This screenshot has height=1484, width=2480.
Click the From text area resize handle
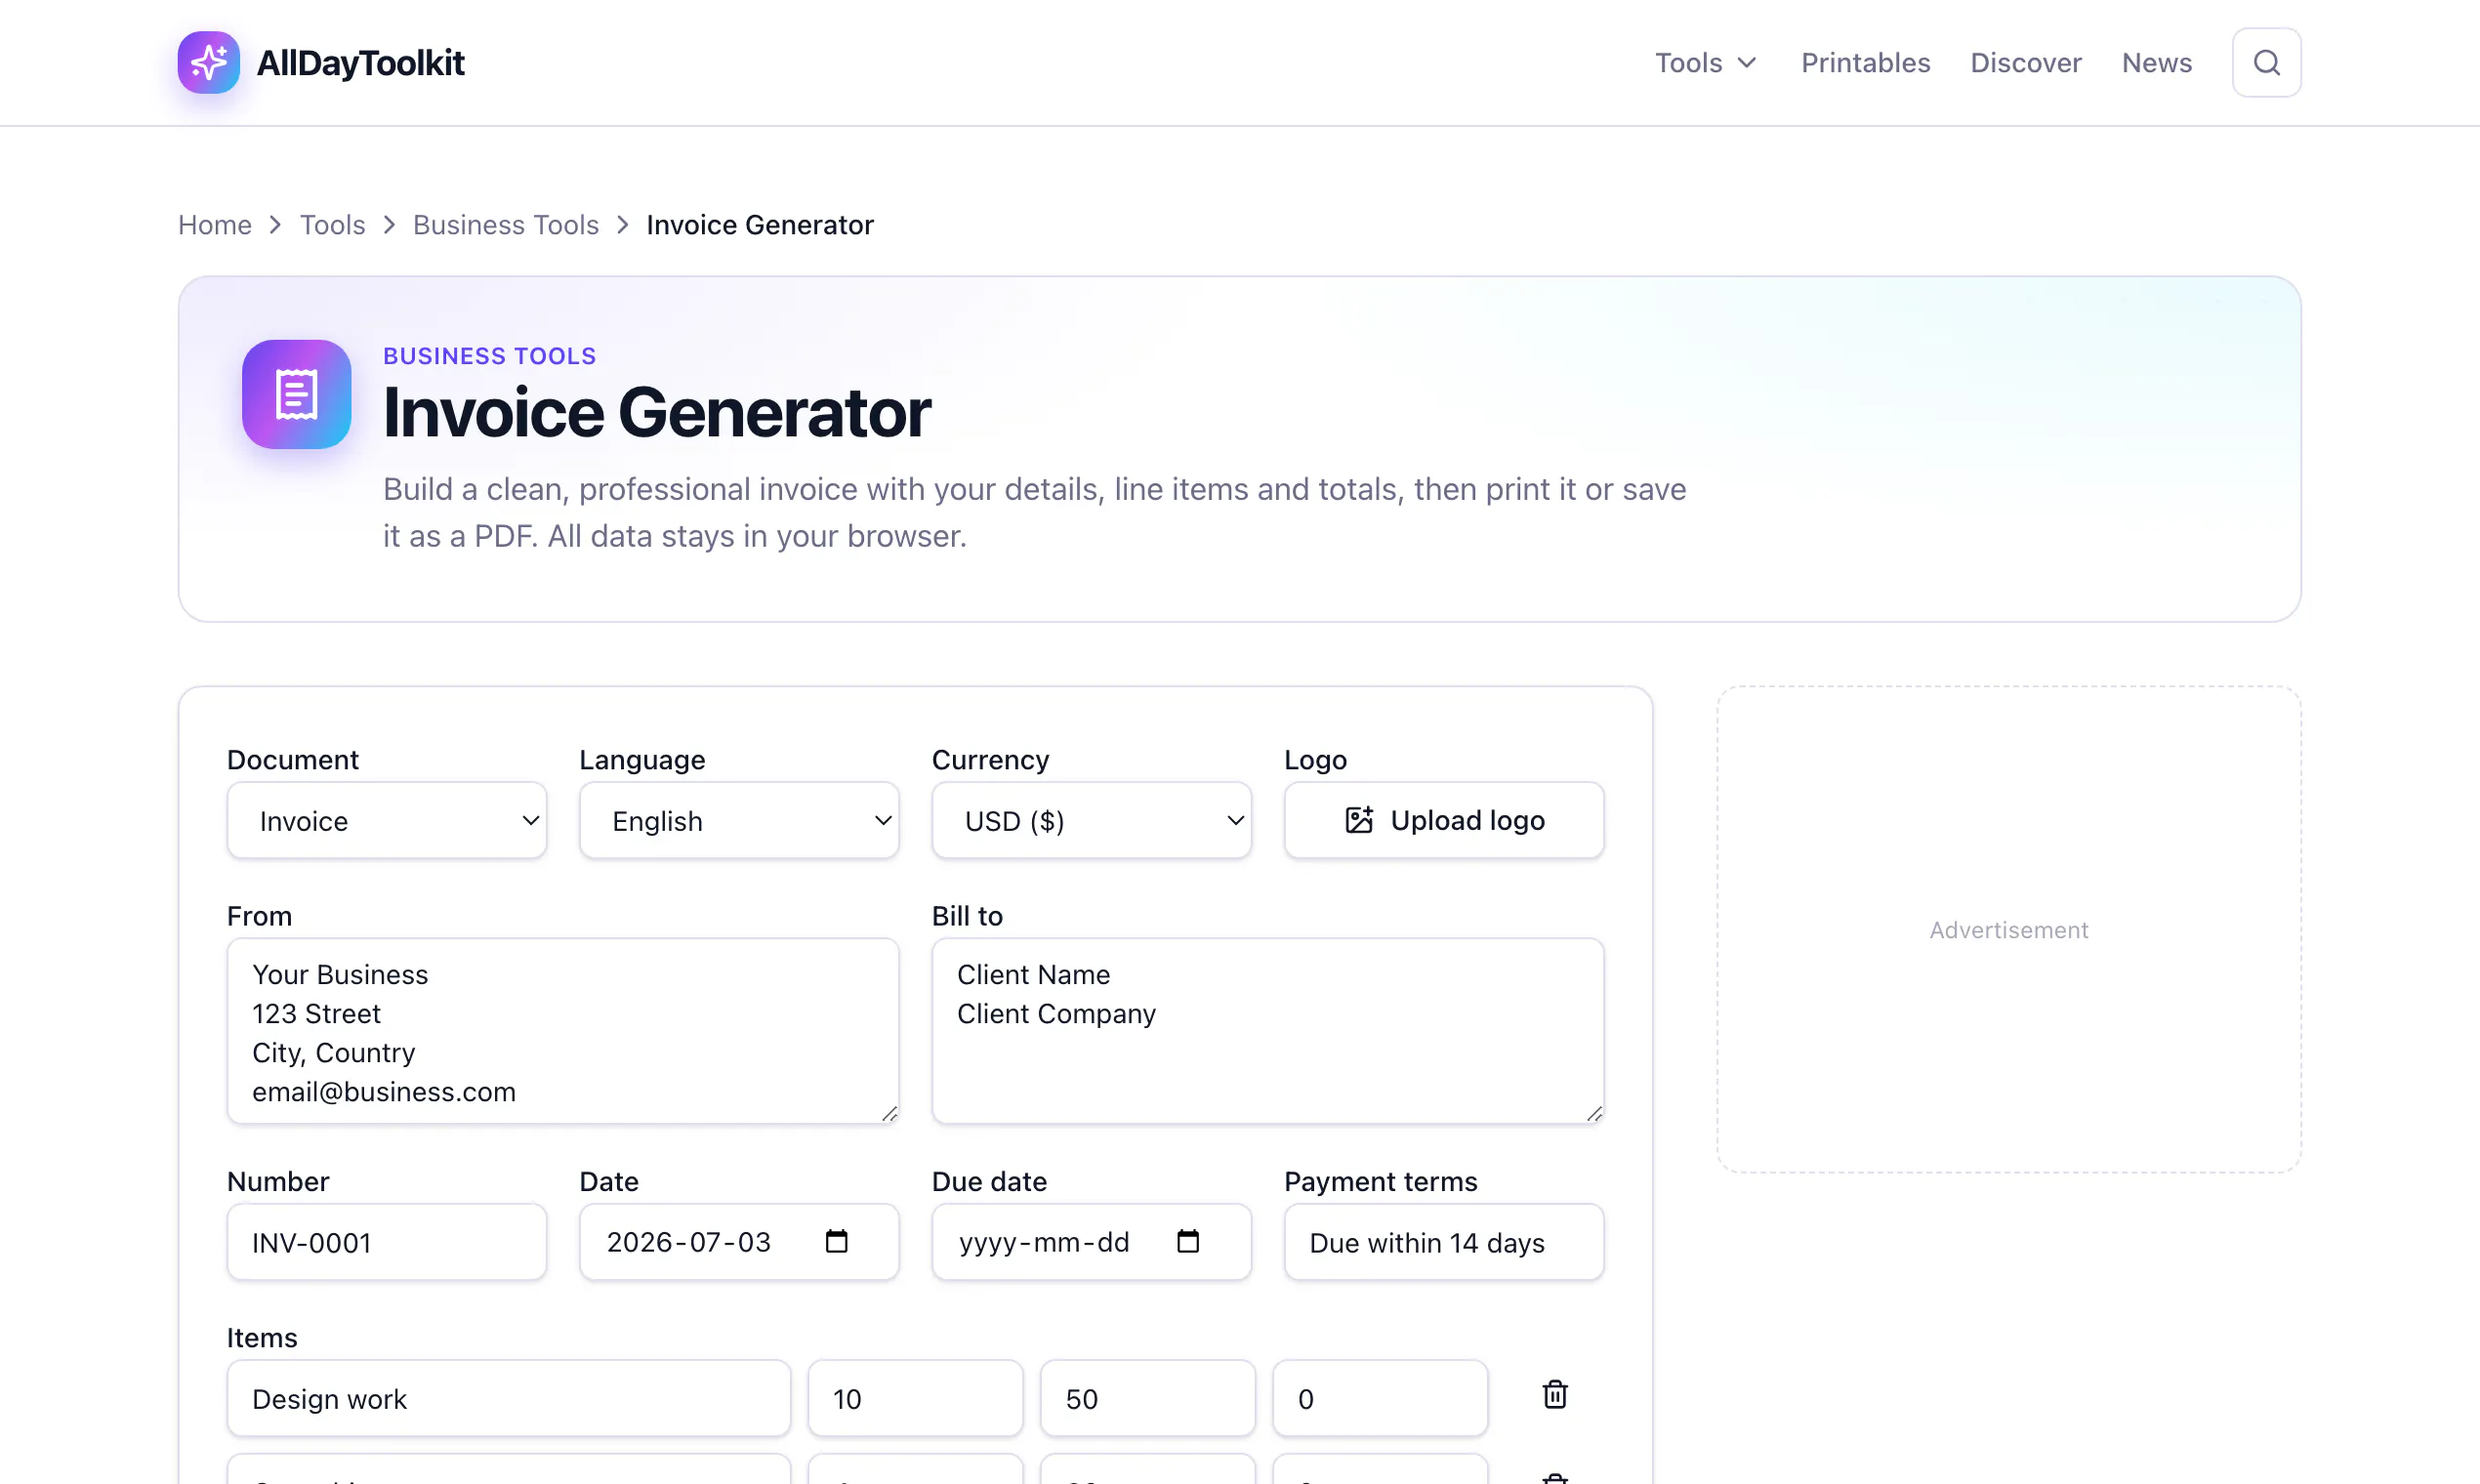pos(890,1114)
